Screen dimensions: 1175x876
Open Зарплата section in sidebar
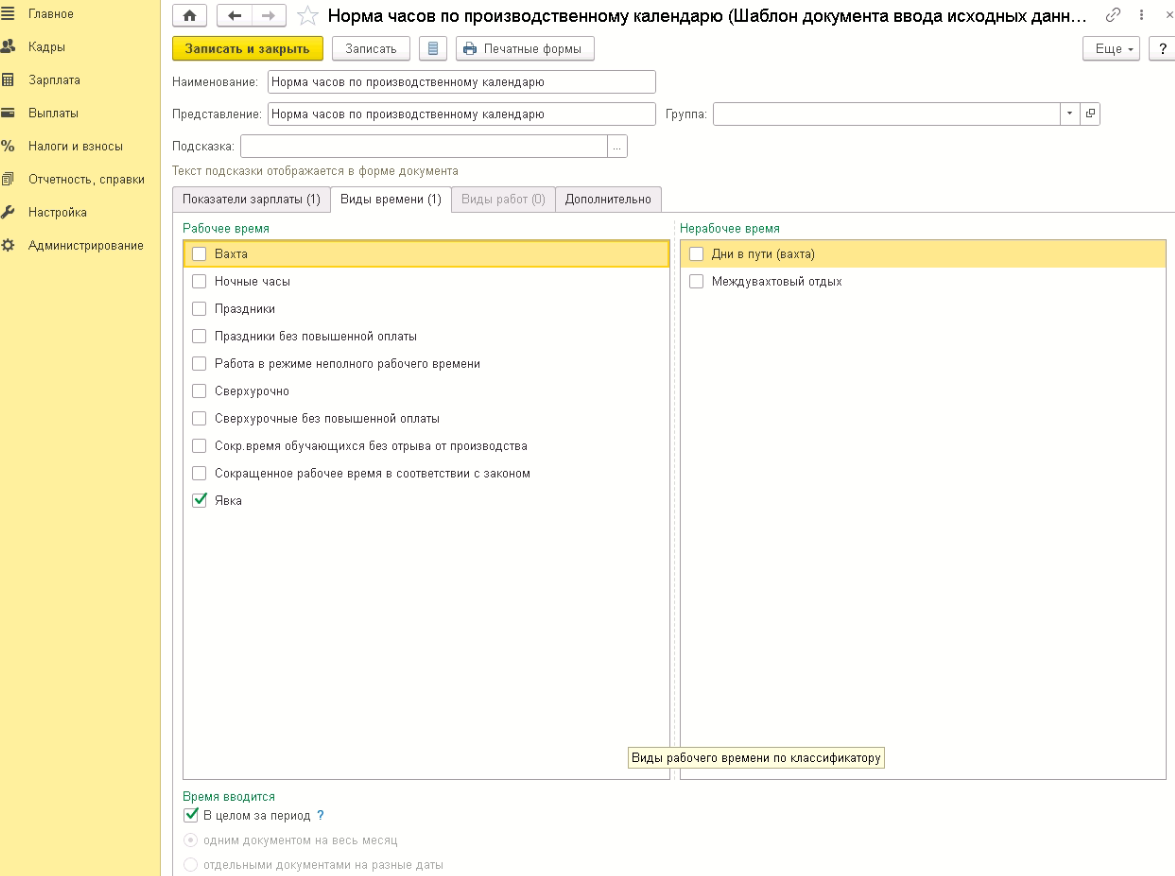[54, 80]
